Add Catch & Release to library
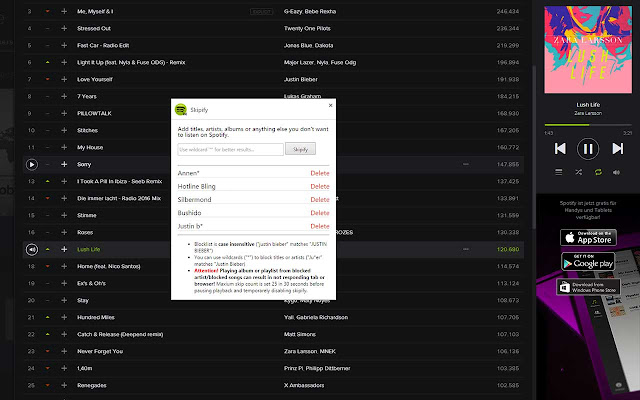Image resolution: width=640 pixels, height=400 pixels. click(x=64, y=334)
